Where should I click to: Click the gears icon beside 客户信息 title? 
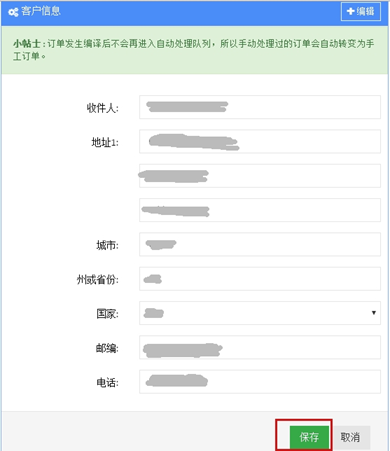click(x=13, y=12)
